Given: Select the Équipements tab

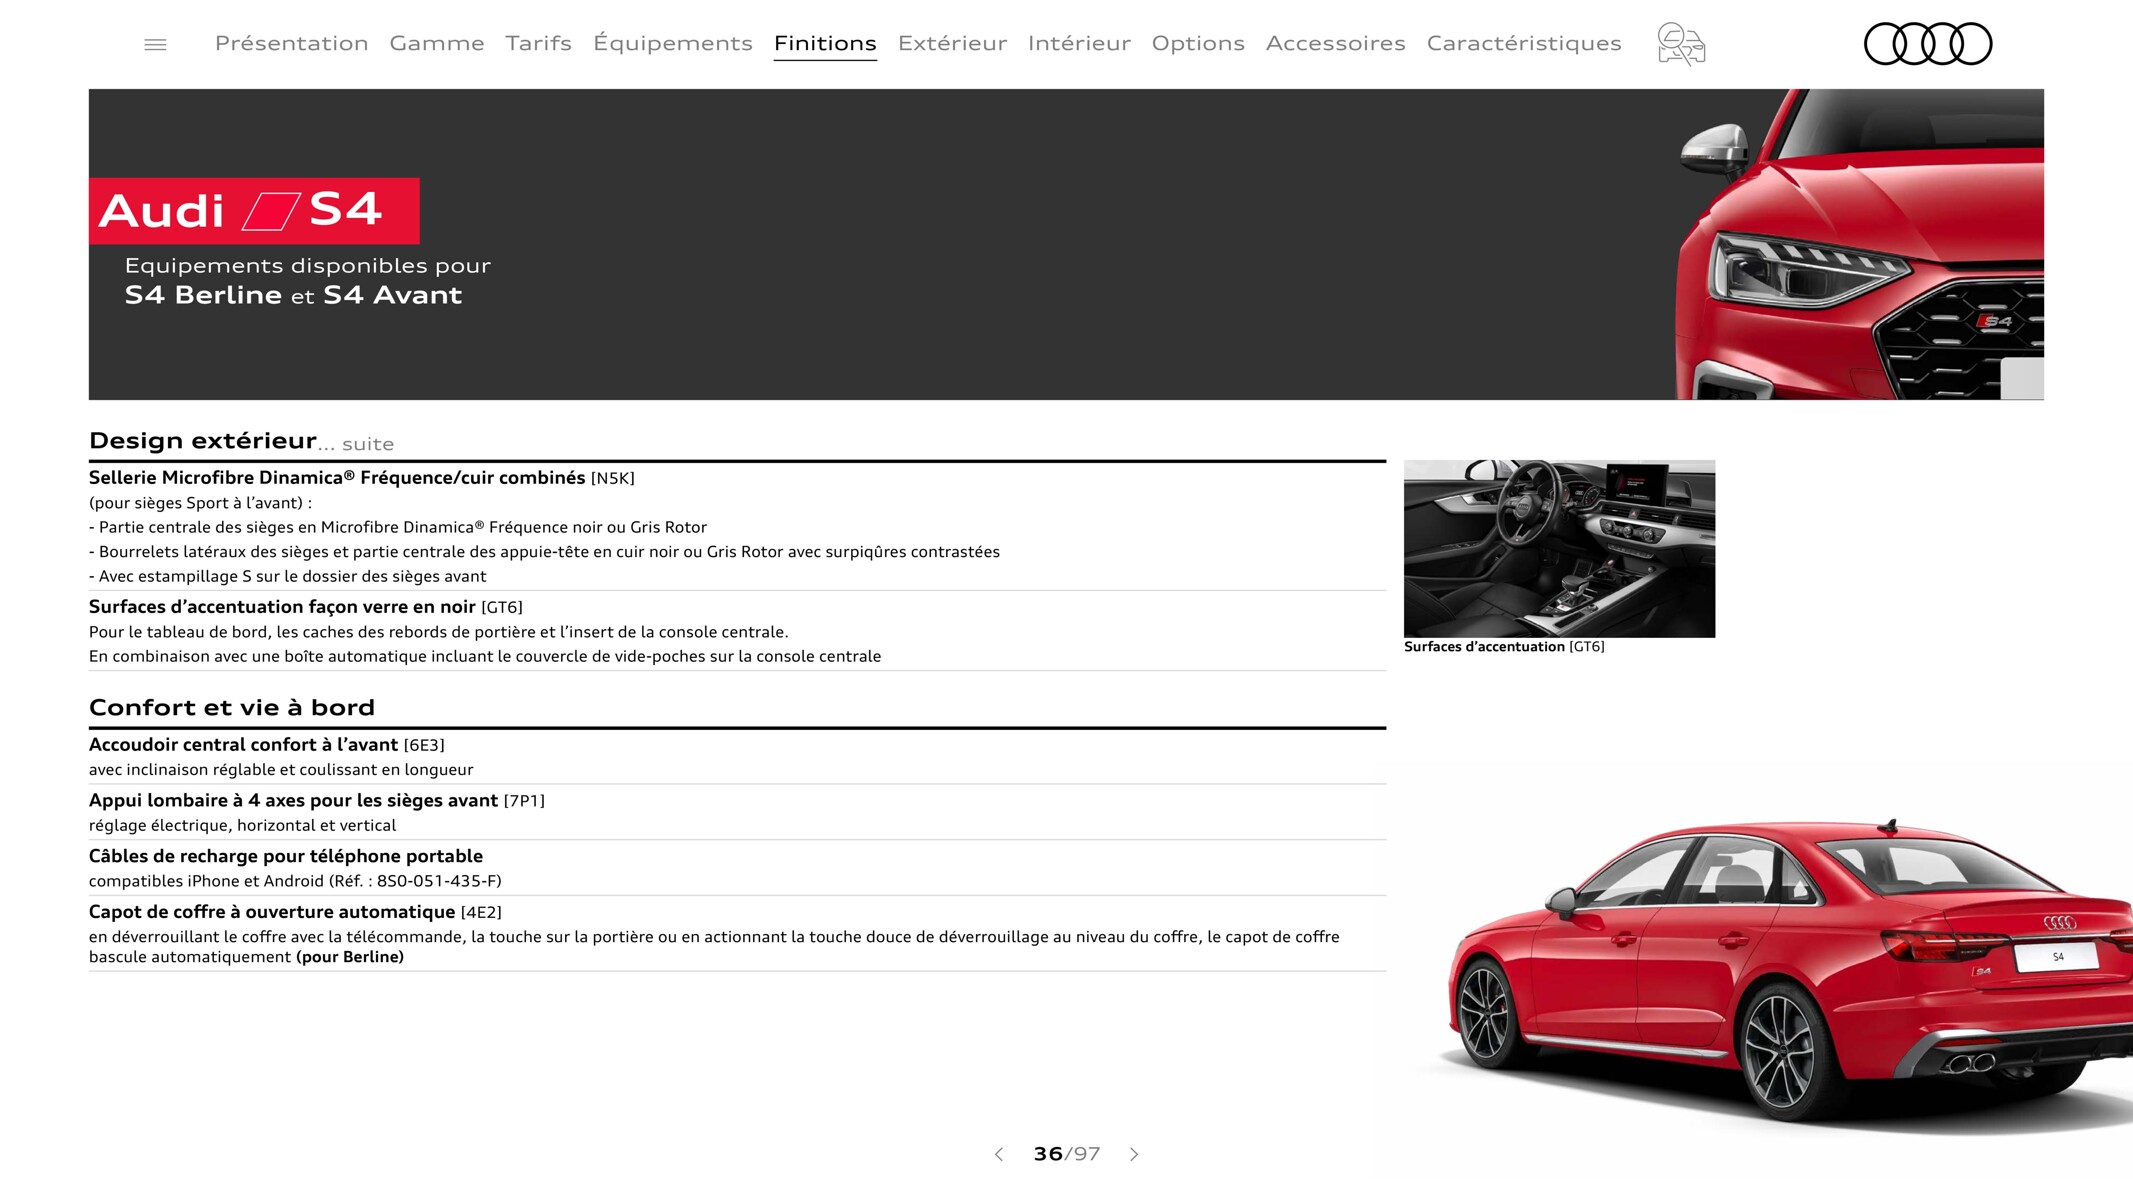Looking at the screenshot, I should (x=673, y=43).
